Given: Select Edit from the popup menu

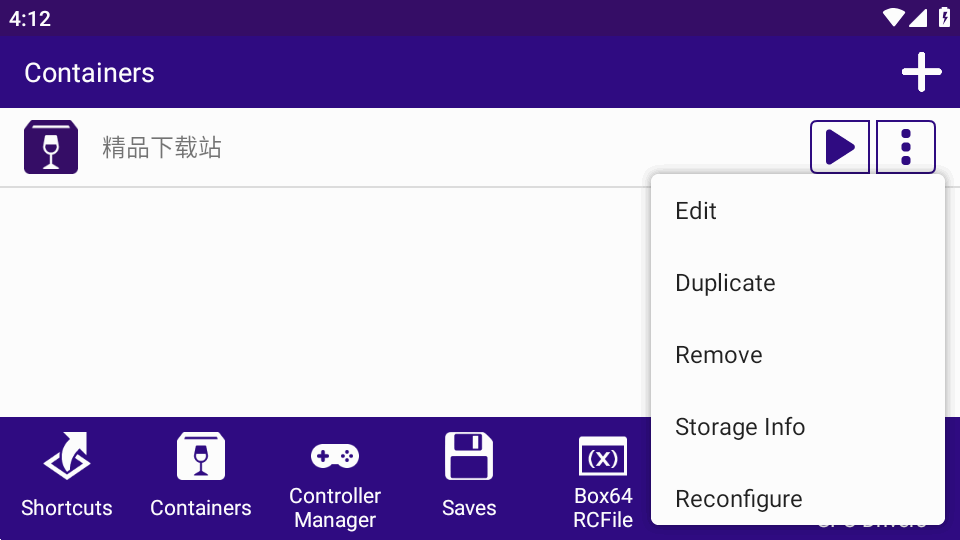Looking at the screenshot, I should click(x=696, y=211).
